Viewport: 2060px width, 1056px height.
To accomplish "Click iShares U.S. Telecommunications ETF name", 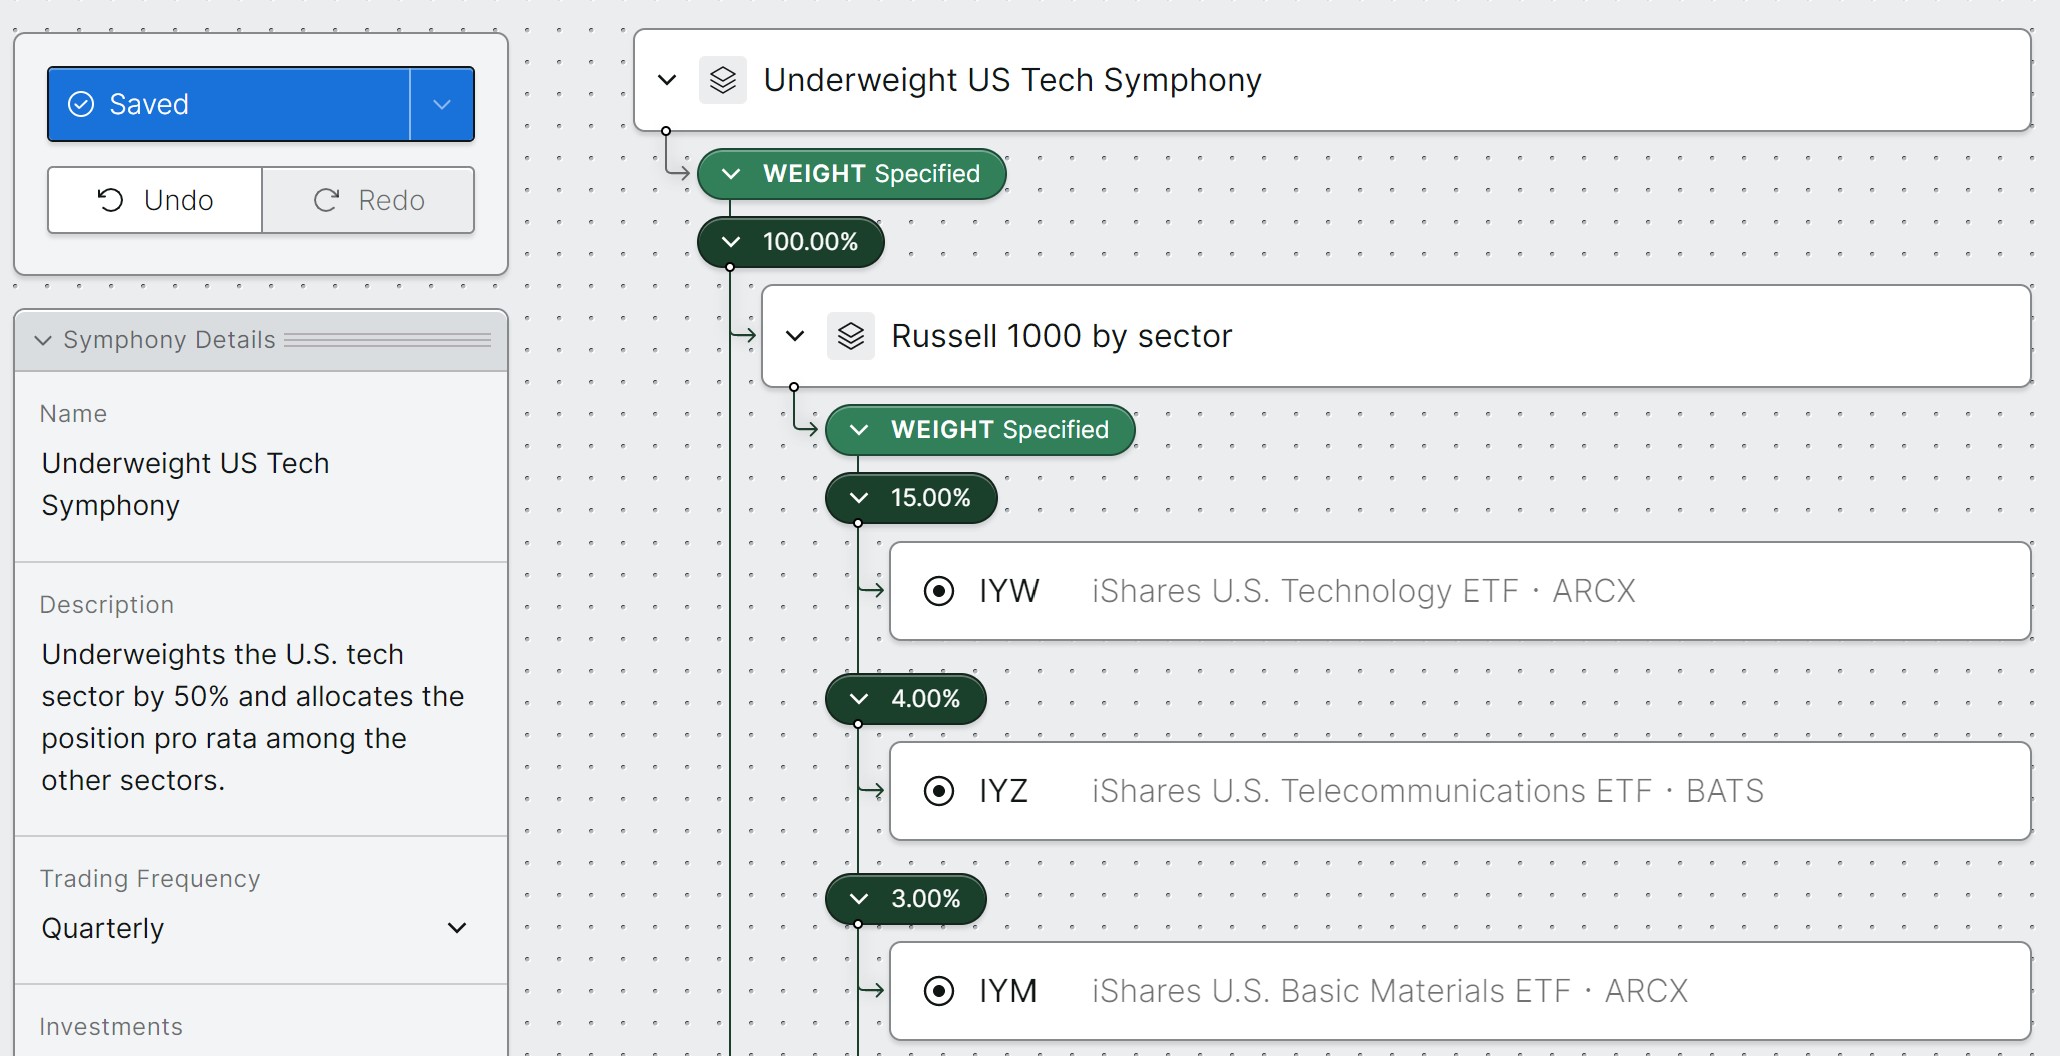I will coord(1372,791).
